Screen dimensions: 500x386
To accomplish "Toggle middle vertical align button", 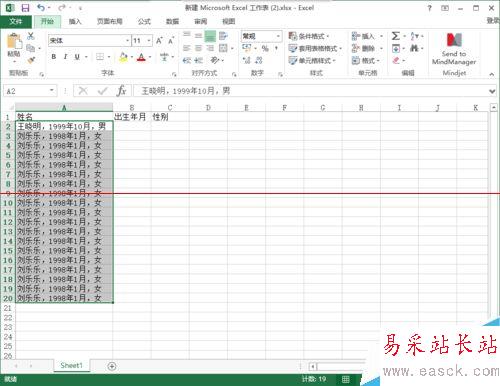I will (x=198, y=35).
